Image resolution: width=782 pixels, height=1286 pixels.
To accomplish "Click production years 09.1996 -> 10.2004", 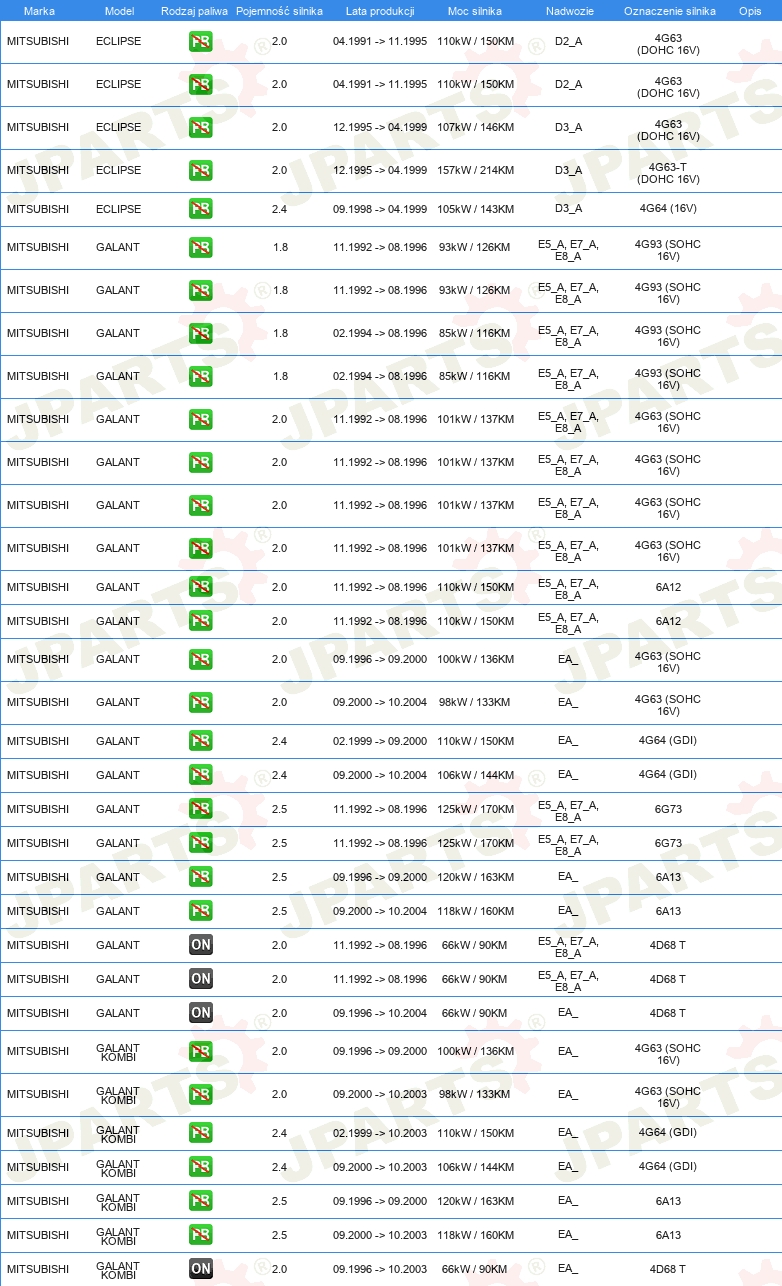I will 380,1013.
